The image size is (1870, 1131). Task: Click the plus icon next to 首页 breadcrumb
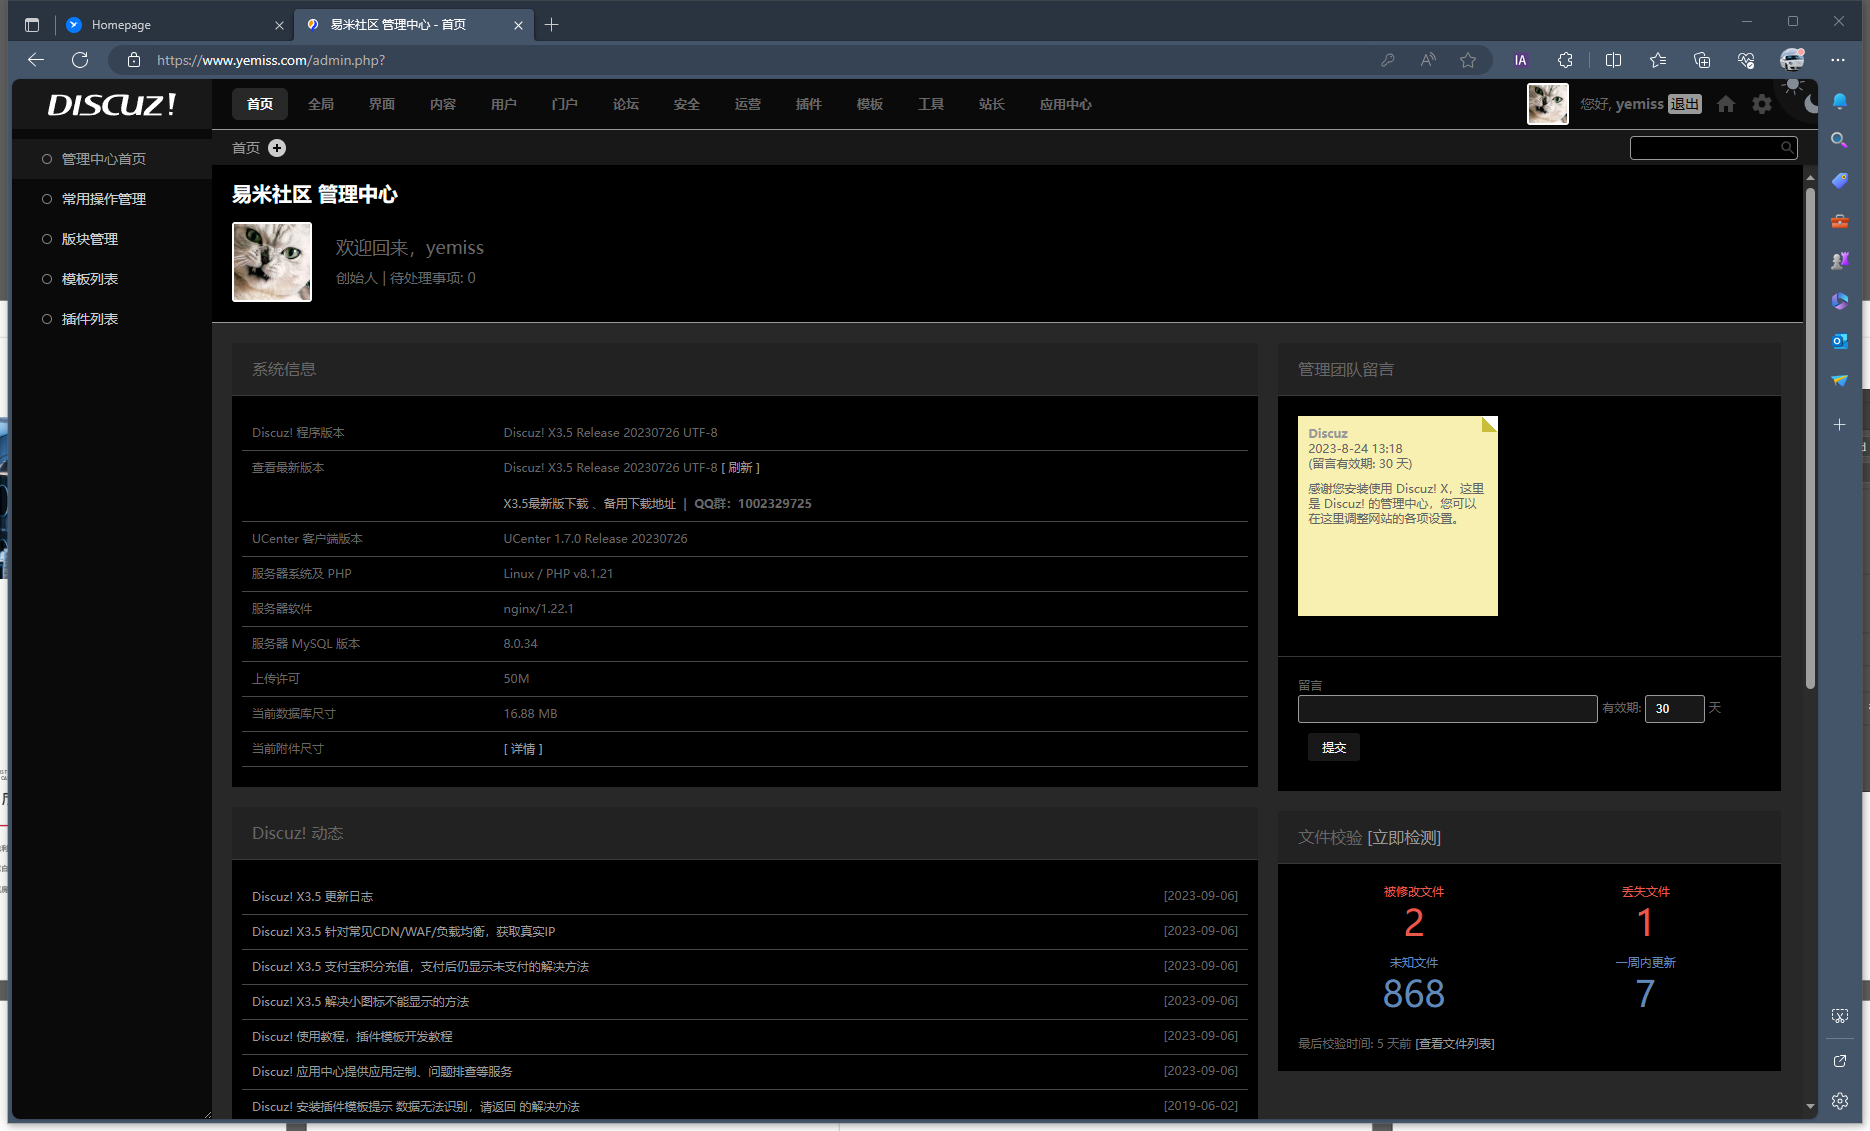pyautogui.click(x=277, y=148)
